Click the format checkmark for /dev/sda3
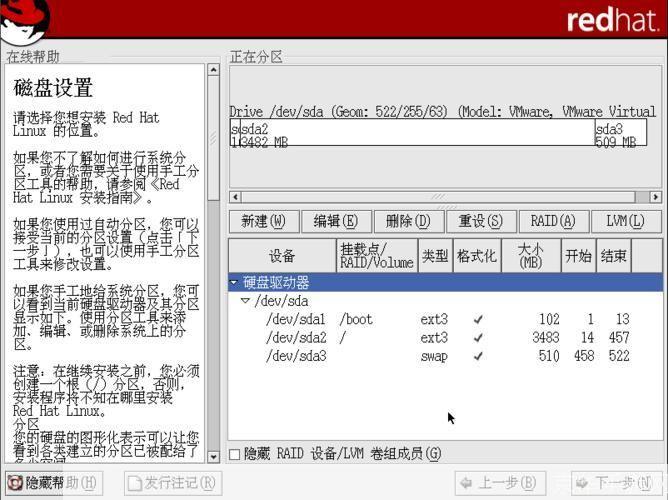Screen dimensions: 668x500 click(478, 356)
